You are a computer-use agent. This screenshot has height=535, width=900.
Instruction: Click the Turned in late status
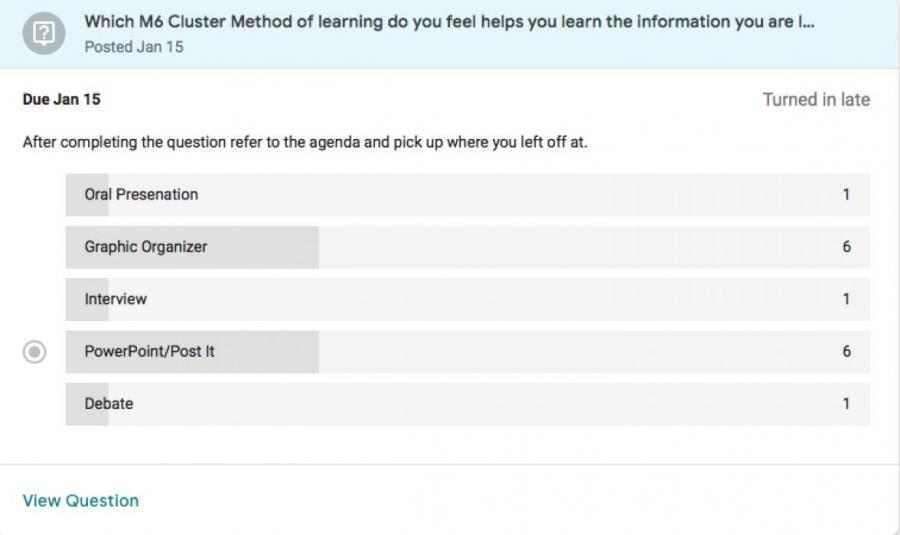pyautogui.click(x=816, y=100)
